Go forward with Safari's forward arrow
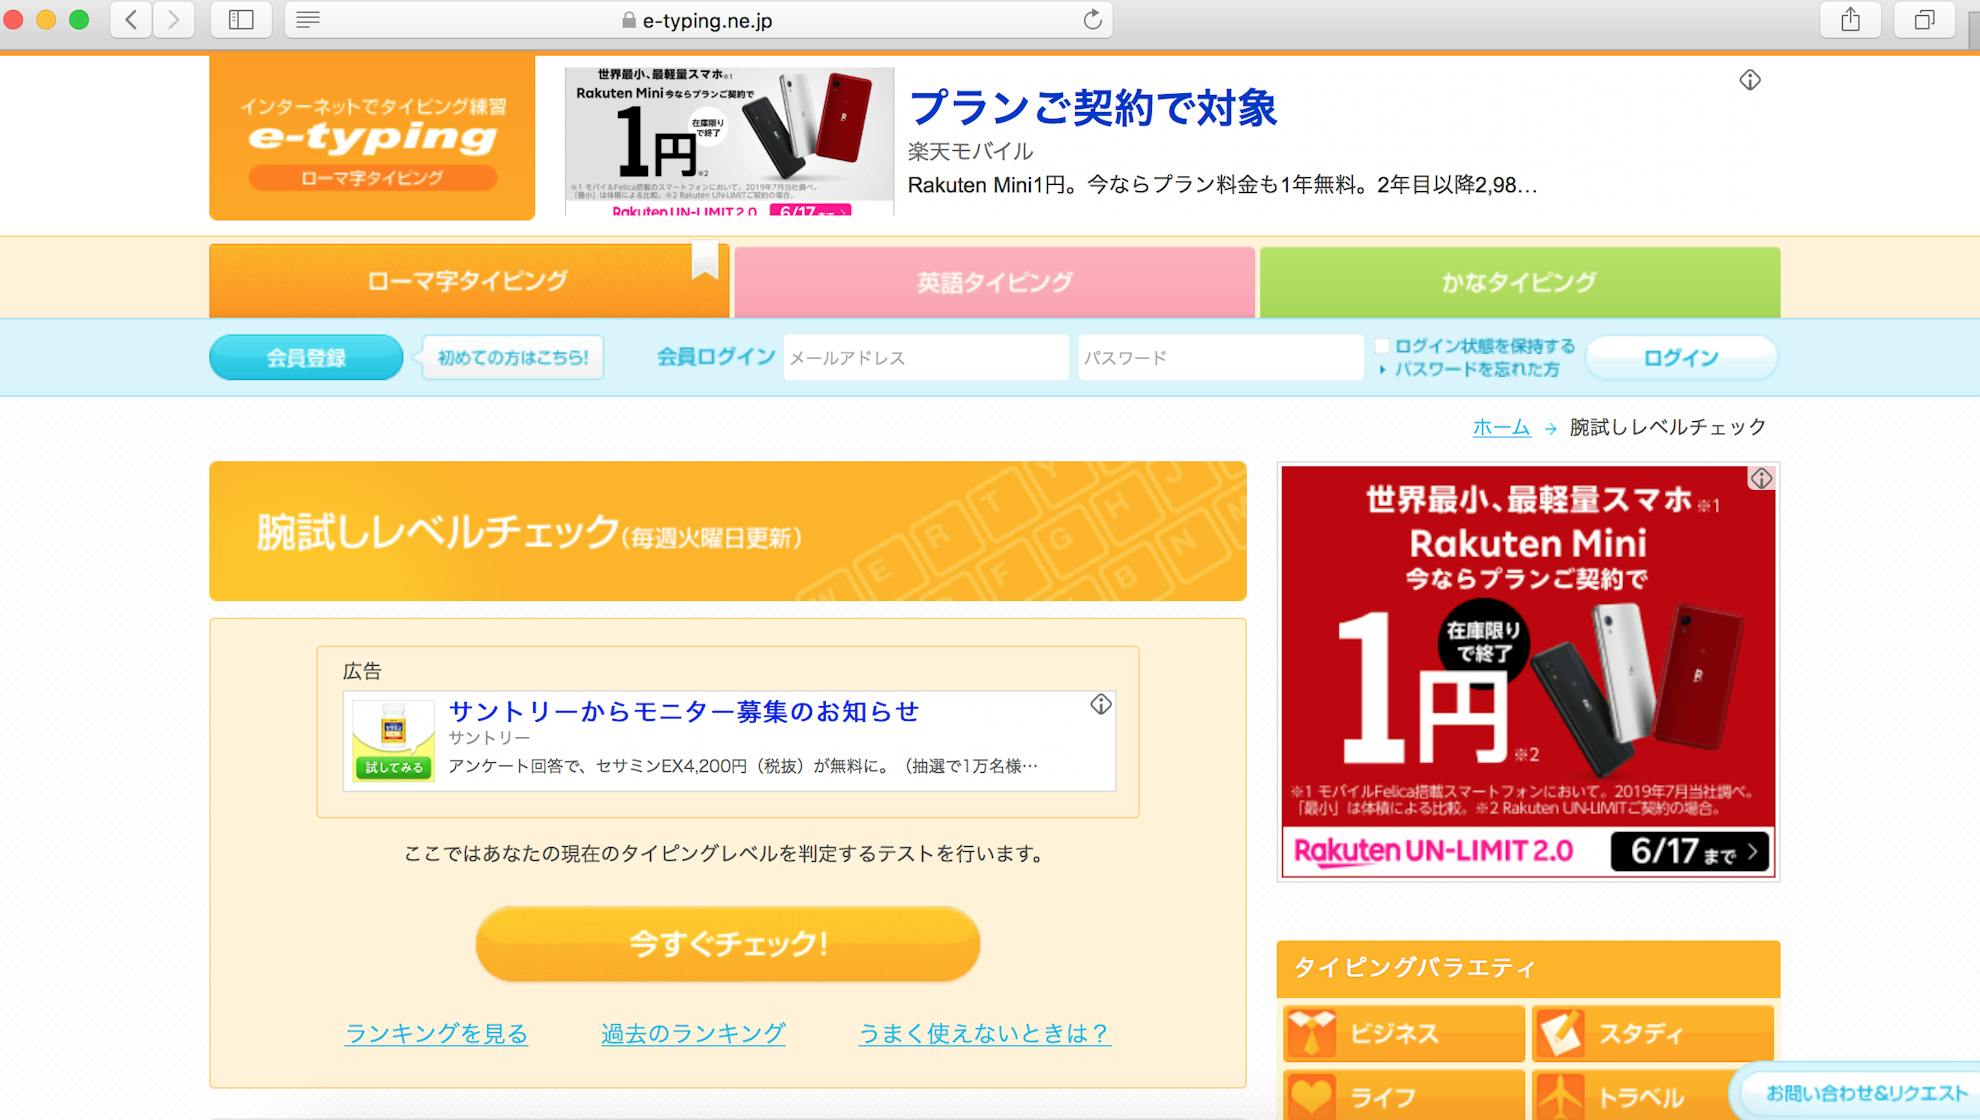 click(173, 20)
